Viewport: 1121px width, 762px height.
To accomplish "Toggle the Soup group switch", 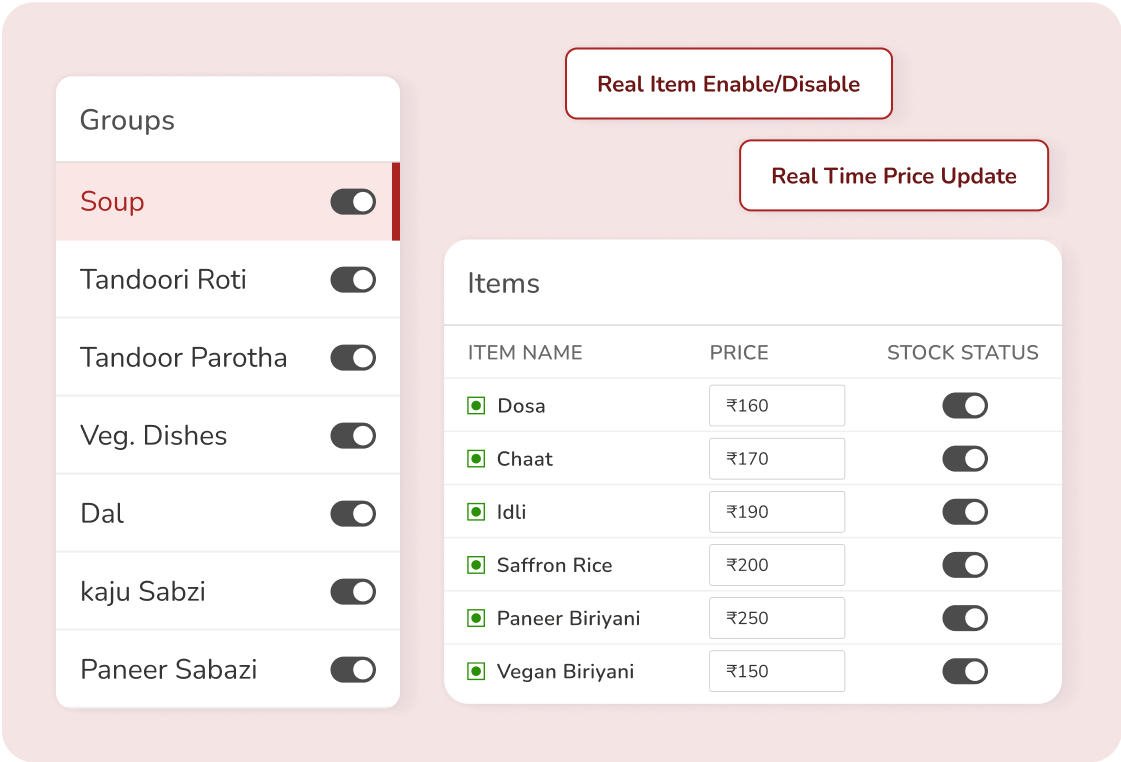I will click(353, 202).
